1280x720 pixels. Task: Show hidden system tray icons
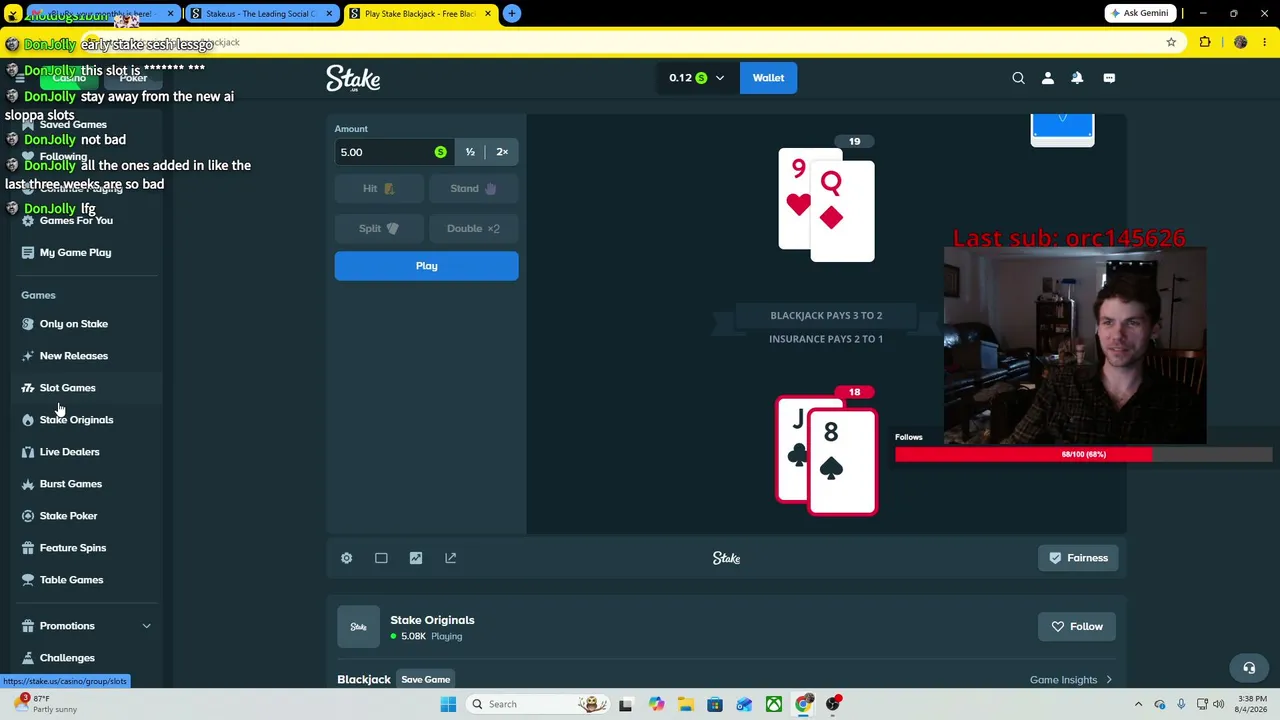(x=1138, y=704)
